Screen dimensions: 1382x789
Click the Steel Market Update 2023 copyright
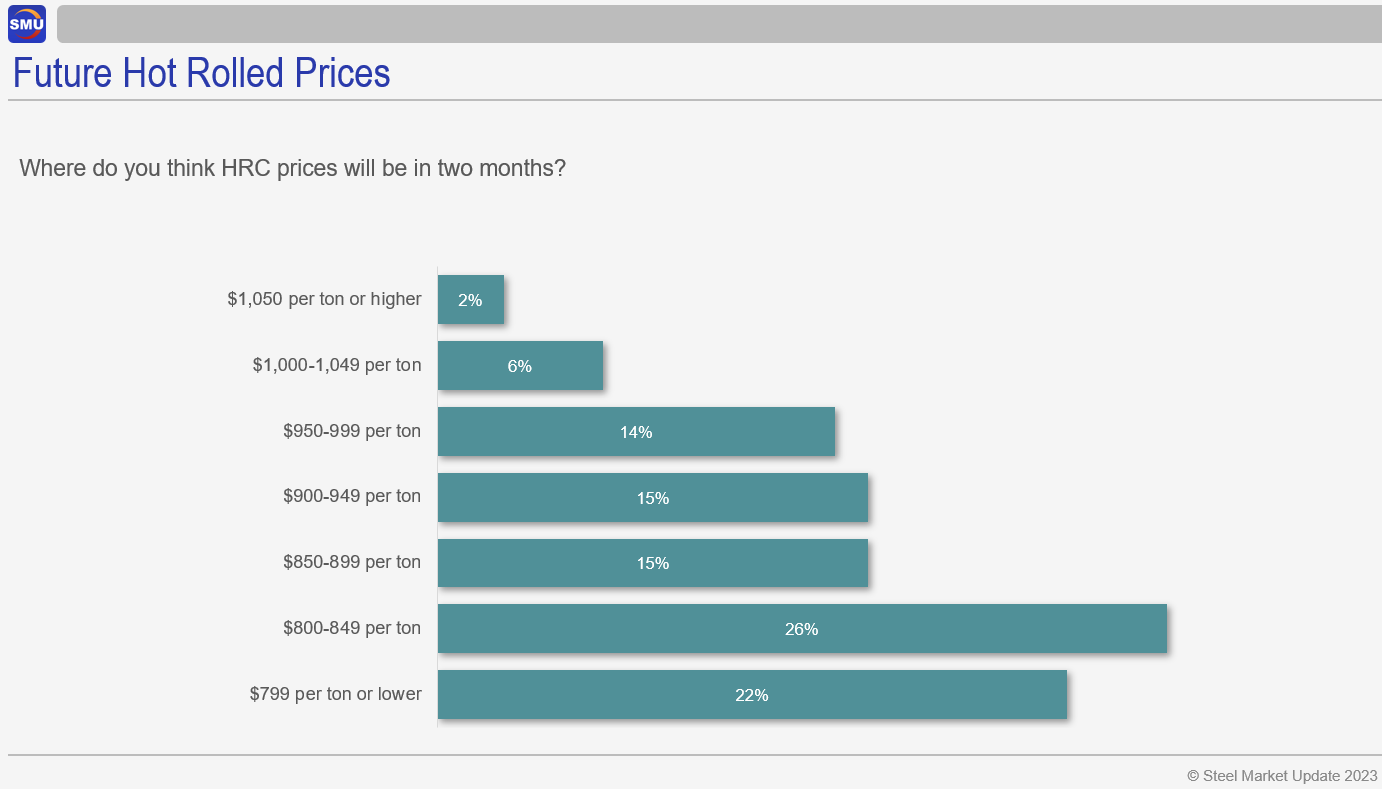[1282, 775]
